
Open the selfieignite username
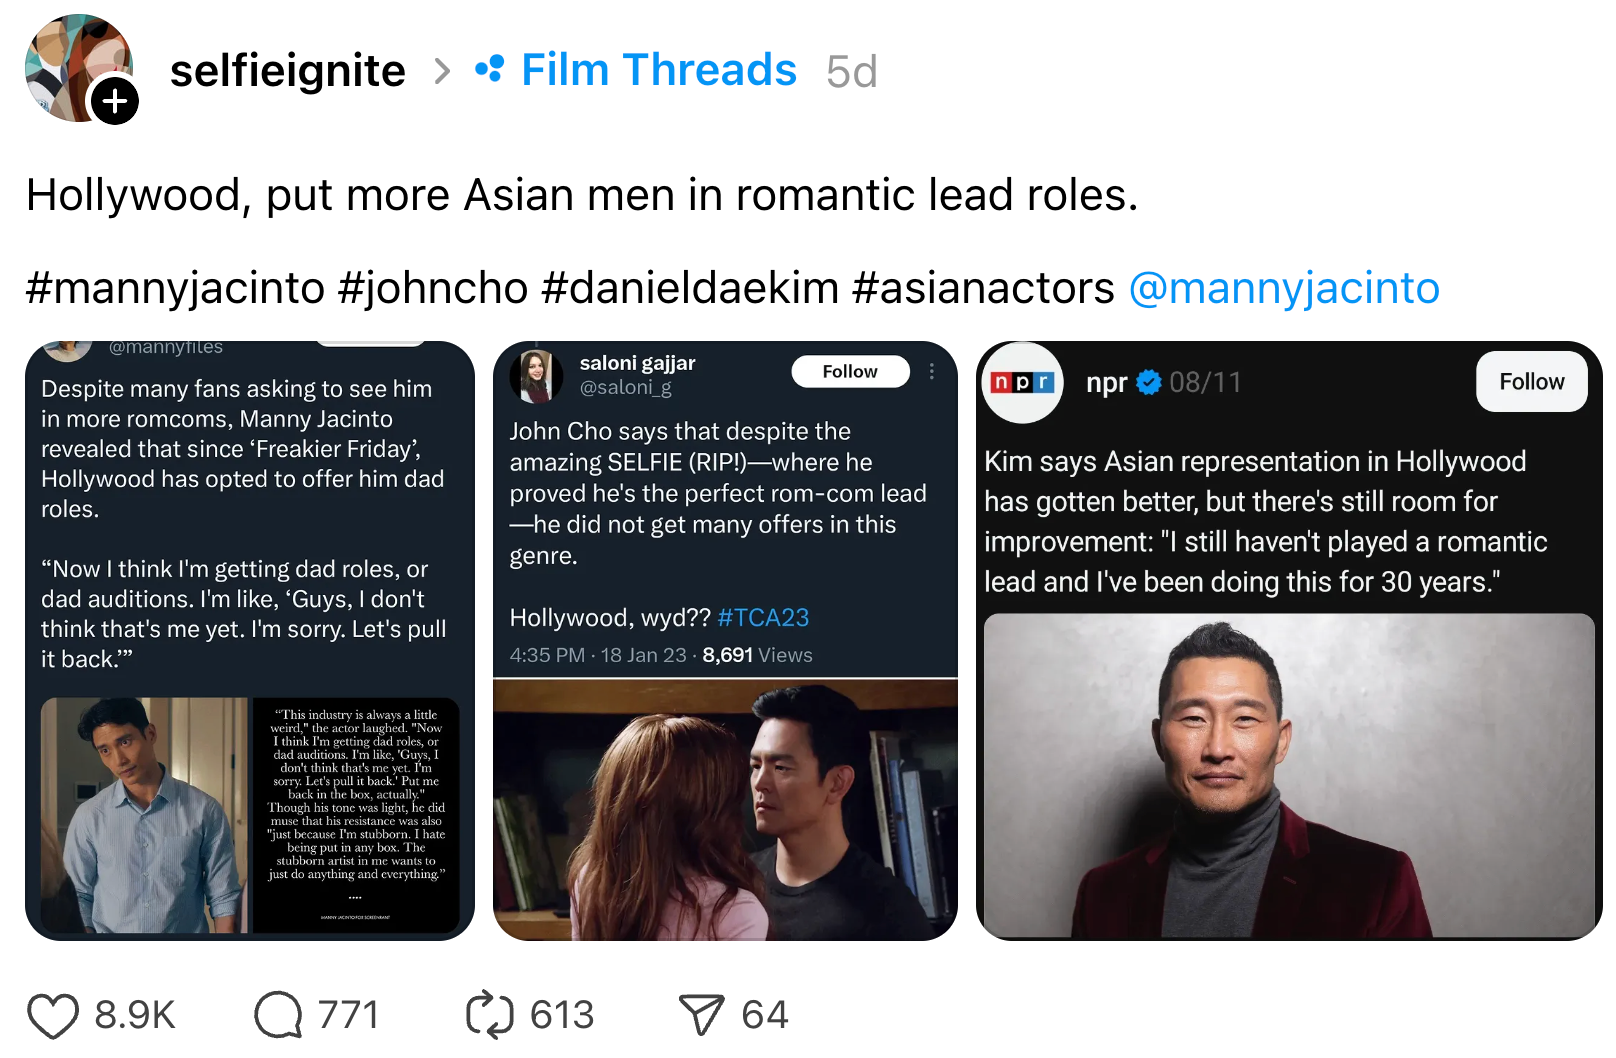[x=288, y=70]
